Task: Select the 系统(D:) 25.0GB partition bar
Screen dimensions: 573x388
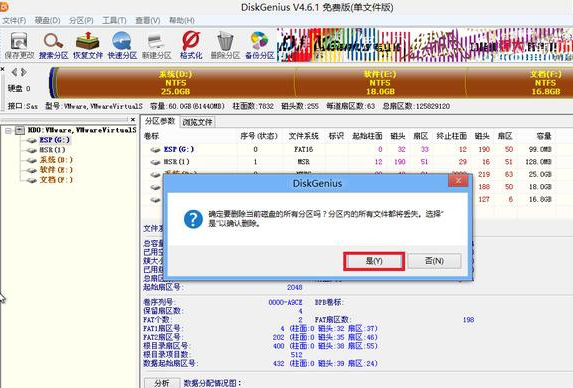Action: click(175, 83)
